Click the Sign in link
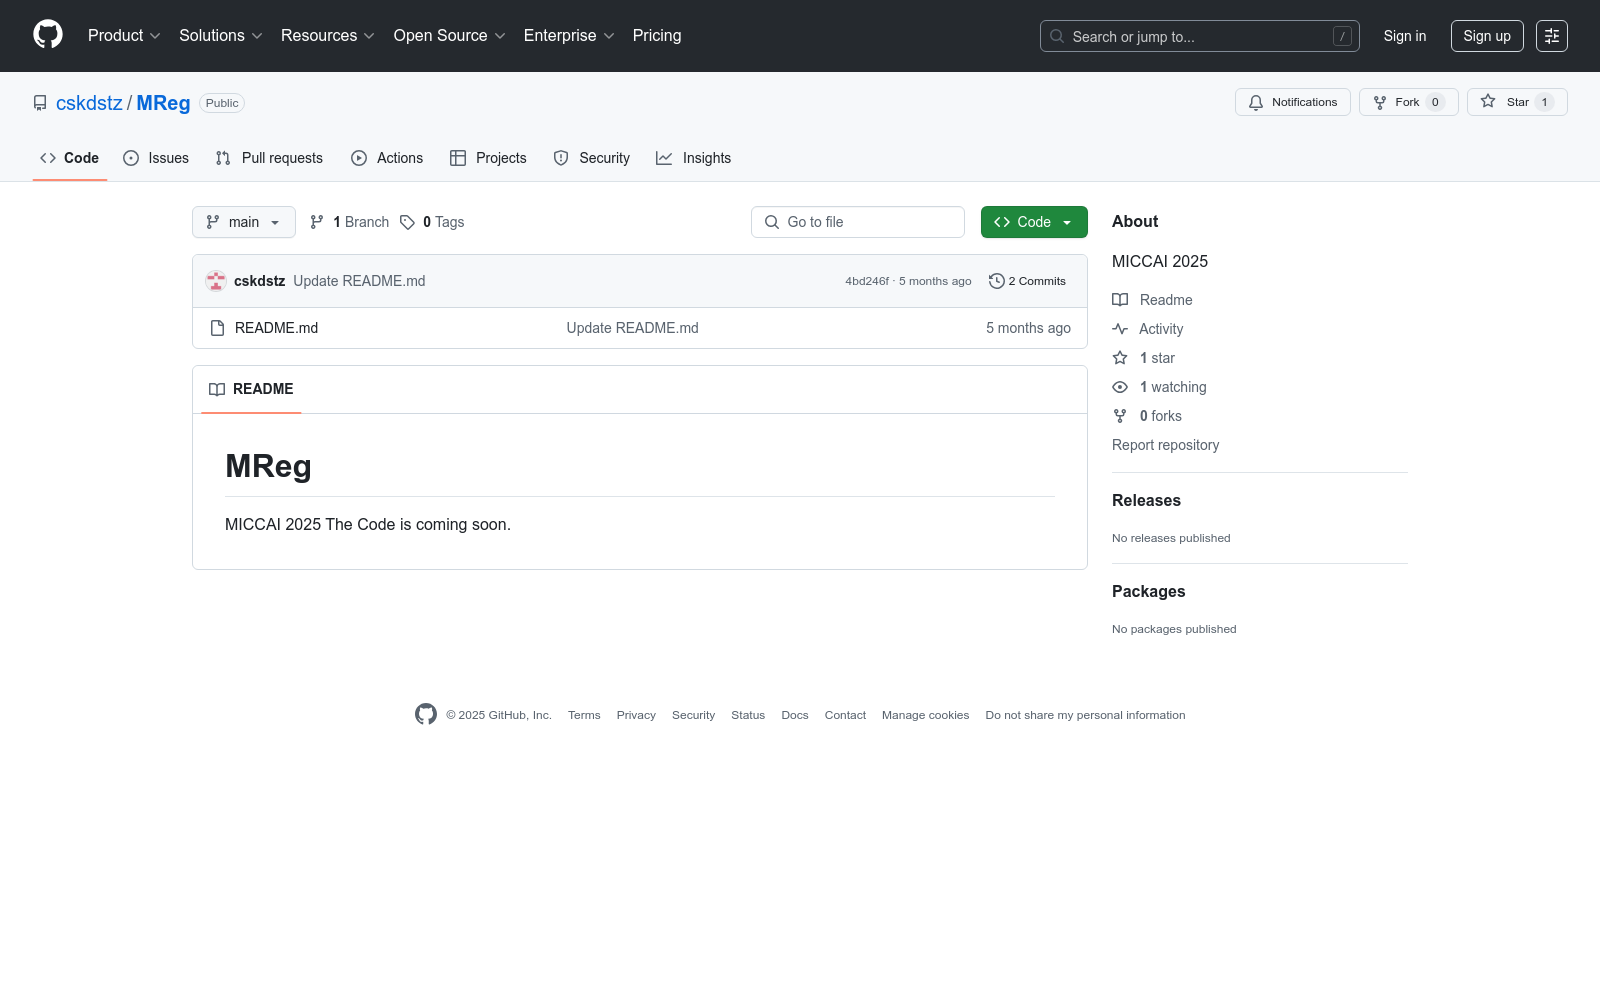 pyautogui.click(x=1405, y=36)
